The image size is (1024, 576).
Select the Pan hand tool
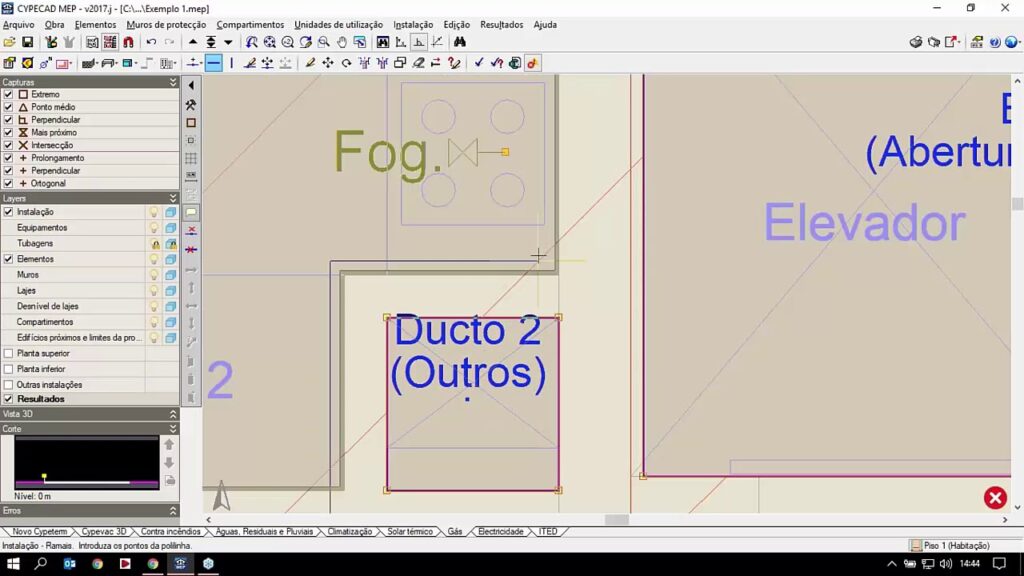342,42
